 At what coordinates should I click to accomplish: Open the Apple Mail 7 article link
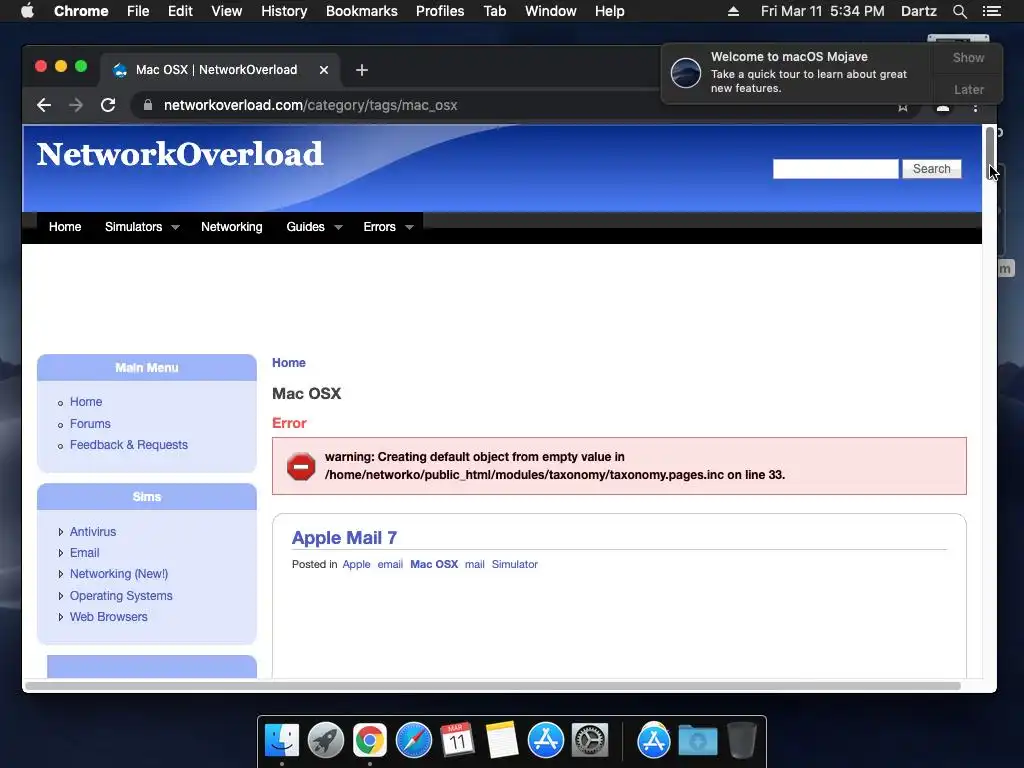[344, 537]
